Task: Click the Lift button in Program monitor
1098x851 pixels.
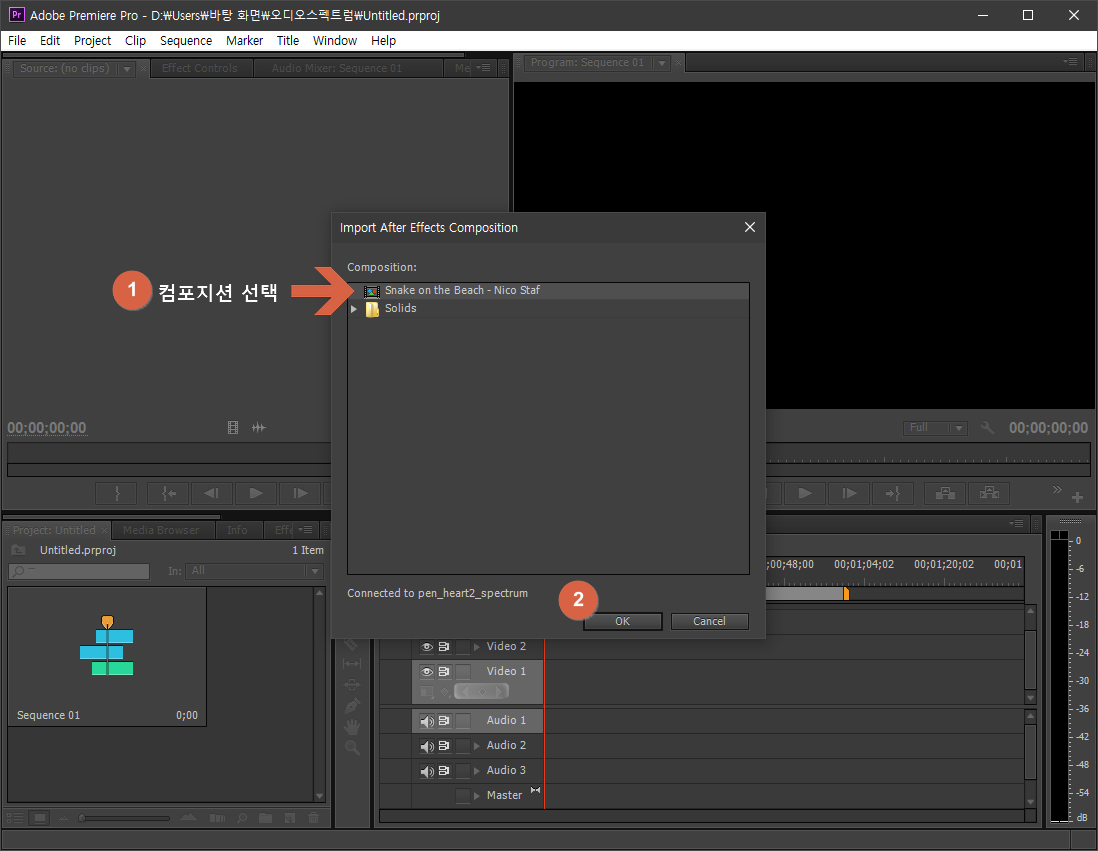Action: 945,493
